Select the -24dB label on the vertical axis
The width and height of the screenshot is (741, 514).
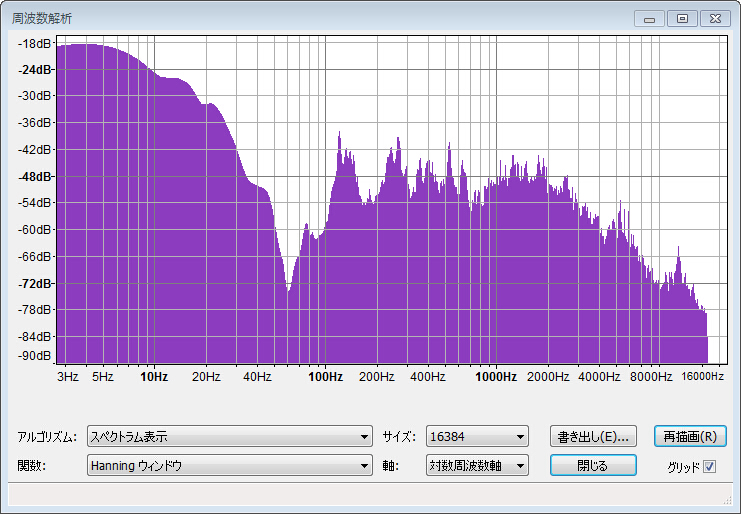pos(37,70)
